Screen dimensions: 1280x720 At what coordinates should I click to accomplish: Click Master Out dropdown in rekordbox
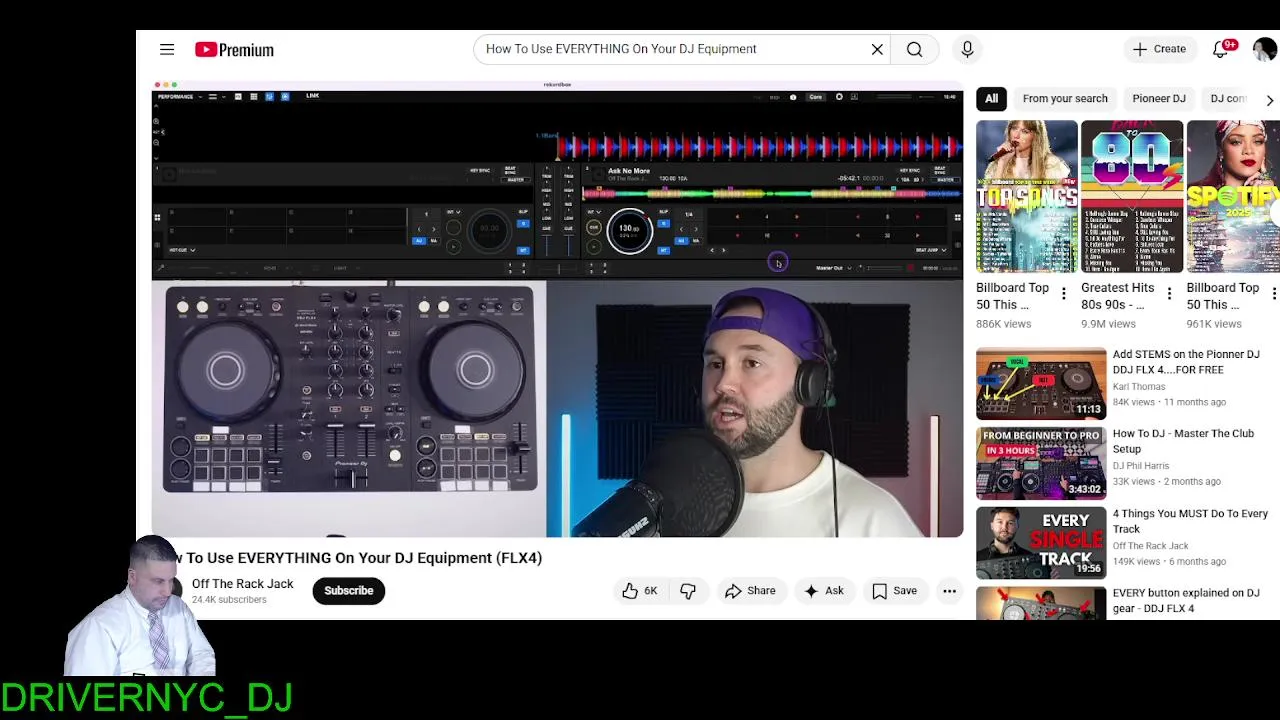(834, 268)
